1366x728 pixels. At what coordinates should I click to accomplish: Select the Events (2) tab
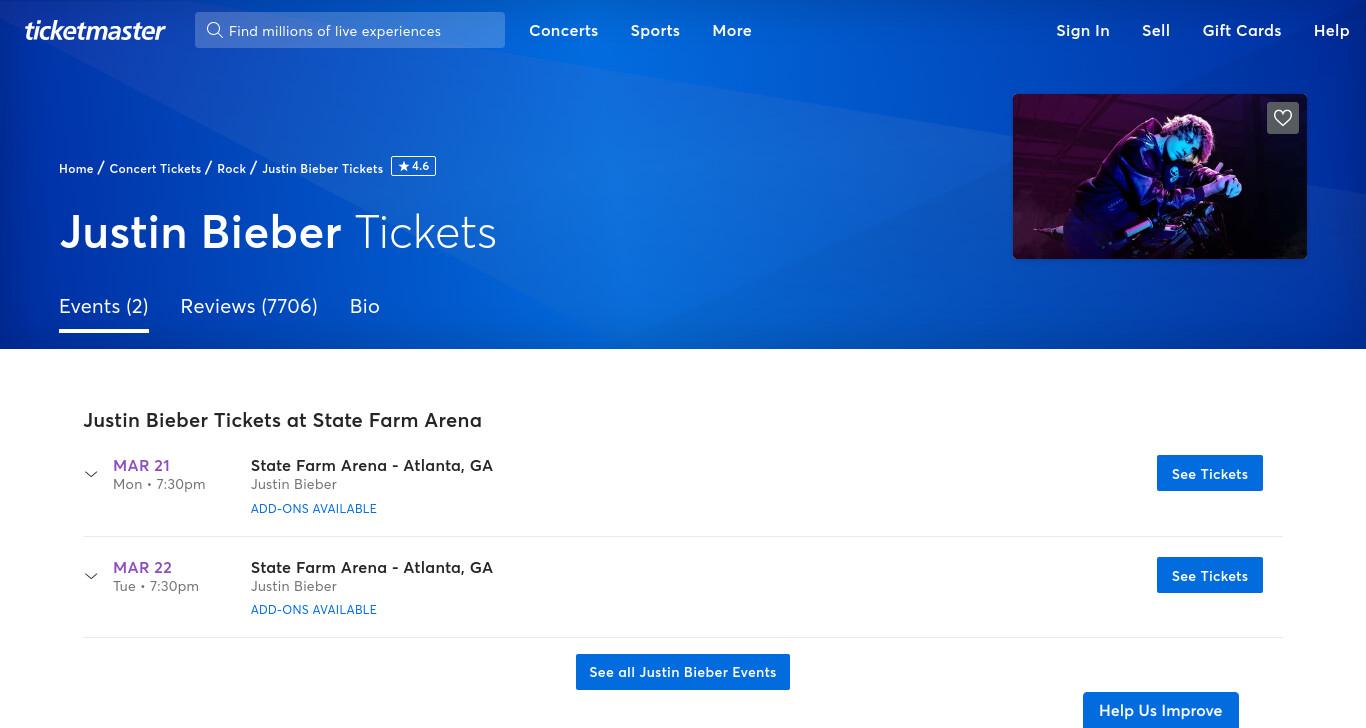tap(104, 306)
